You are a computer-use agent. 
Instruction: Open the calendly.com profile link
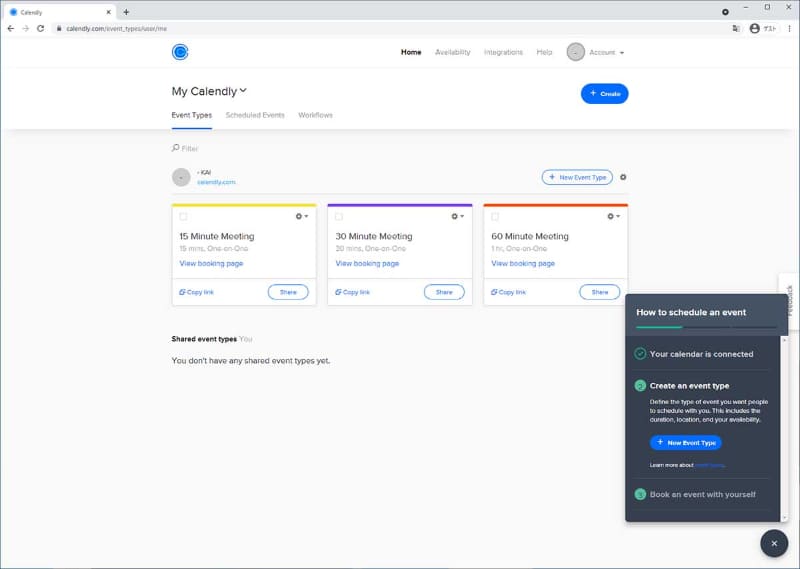[216, 182]
